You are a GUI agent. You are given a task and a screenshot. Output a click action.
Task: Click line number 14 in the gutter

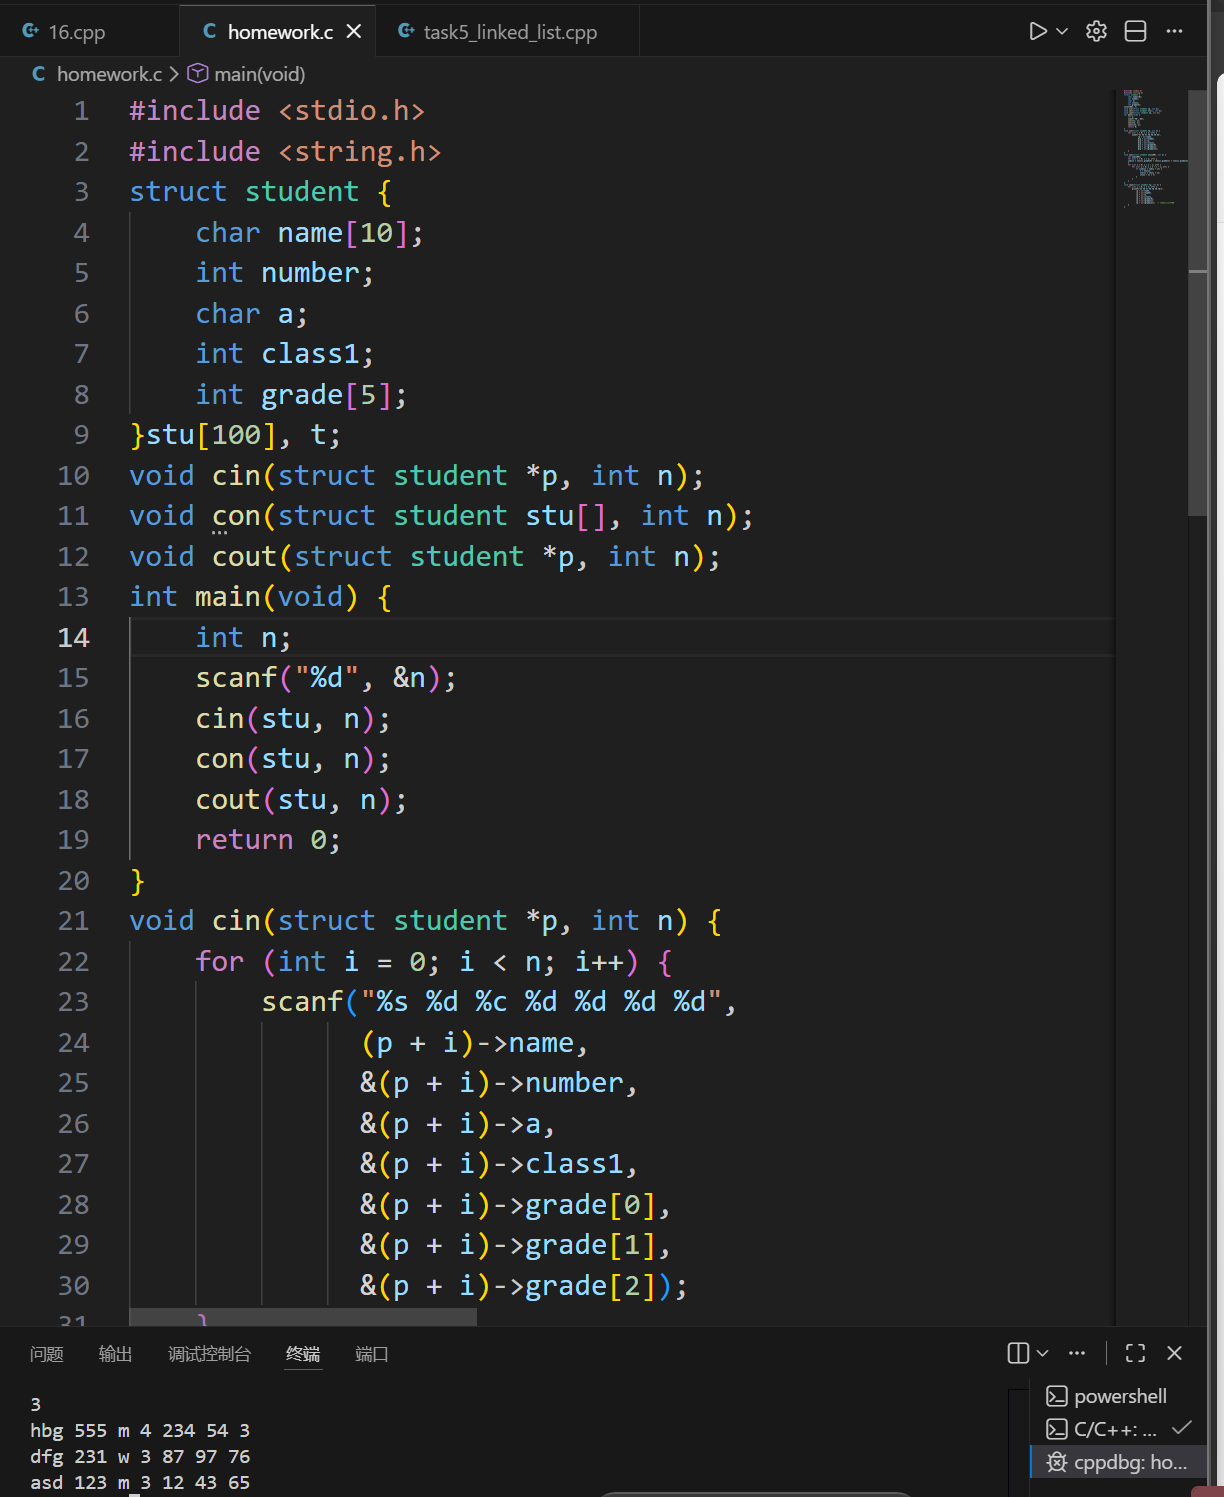[x=73, y=637]
